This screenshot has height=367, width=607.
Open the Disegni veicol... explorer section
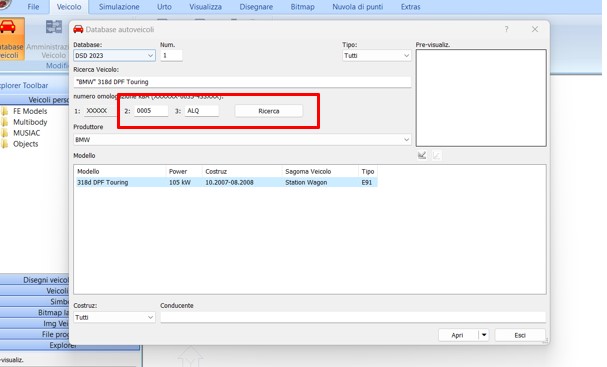click(x=35, y=280)
